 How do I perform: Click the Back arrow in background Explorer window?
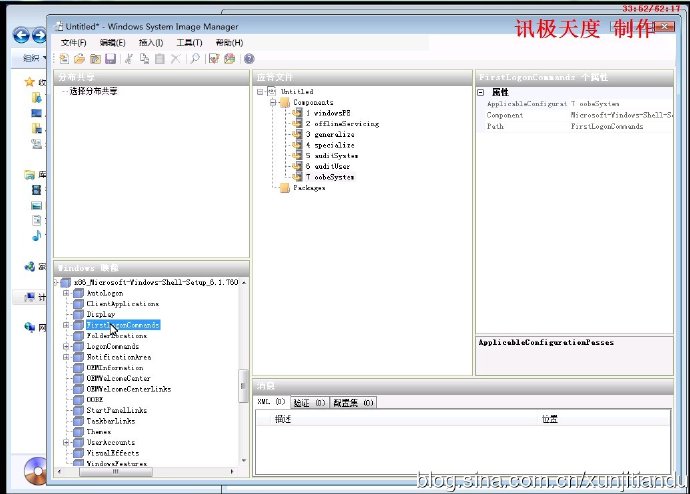tap(21, 35)
